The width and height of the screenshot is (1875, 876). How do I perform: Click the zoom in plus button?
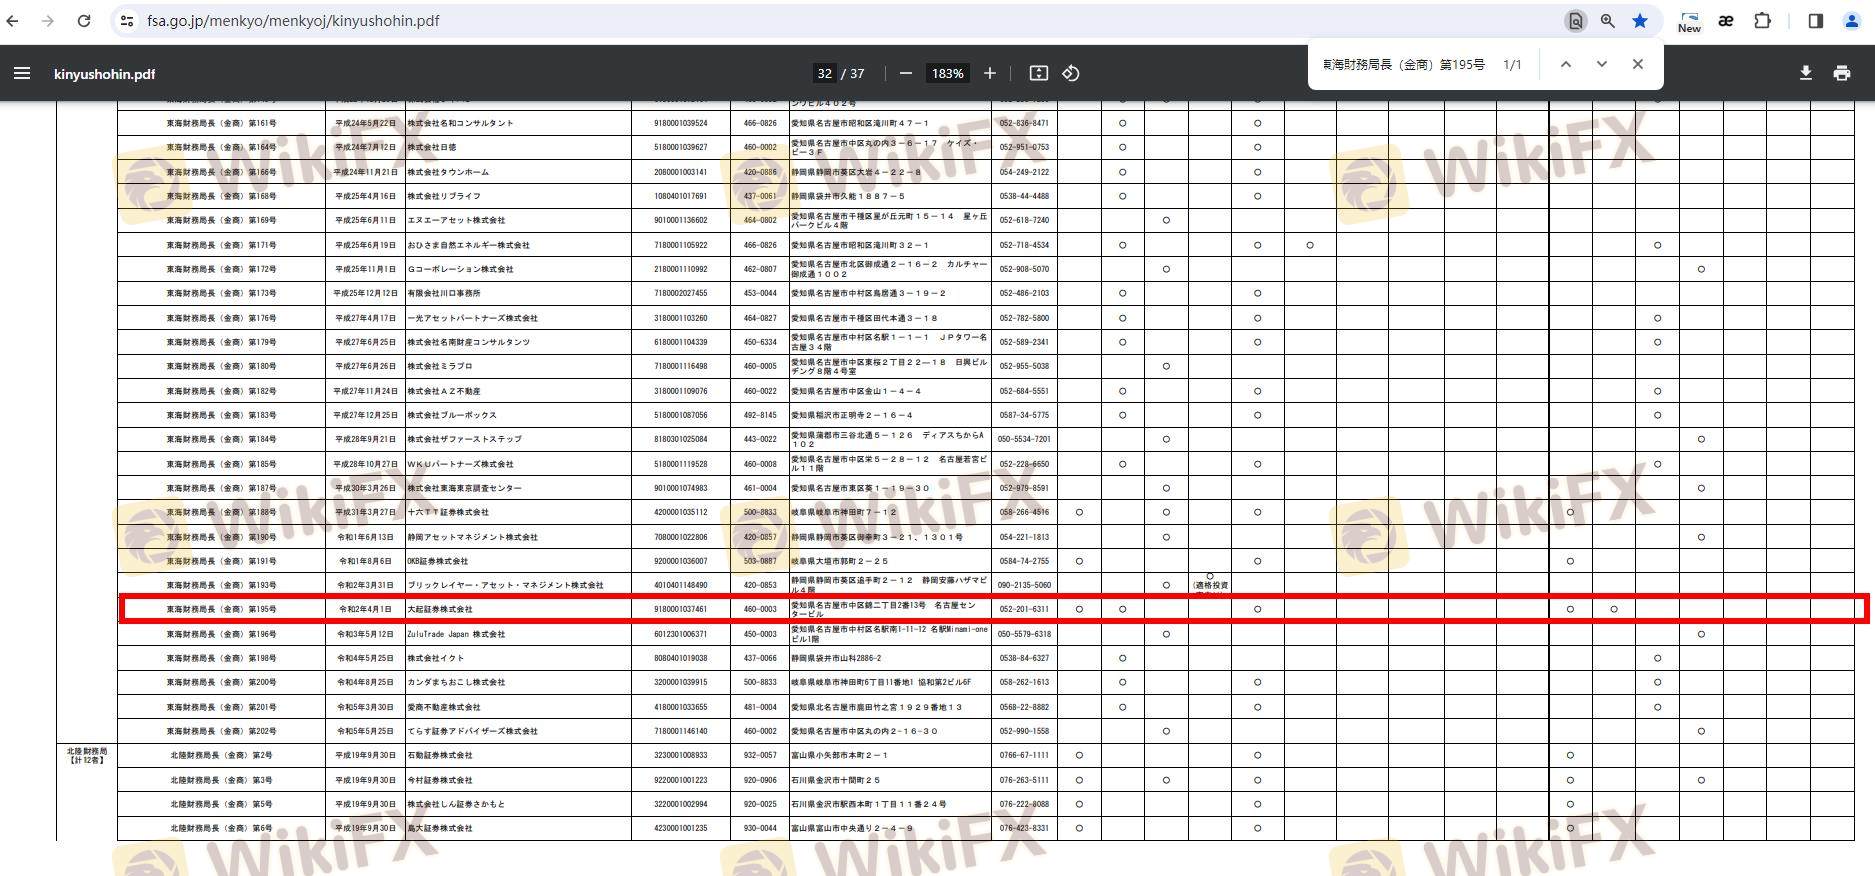990,73
